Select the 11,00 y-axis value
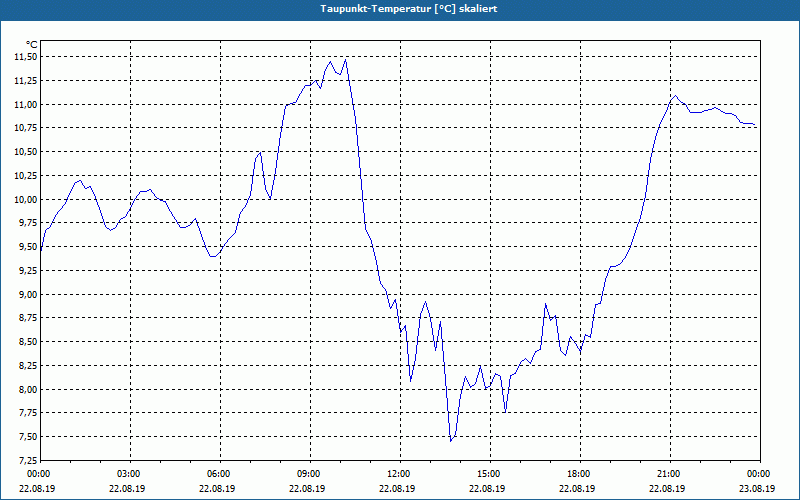The image size is (800, 500). click(26, 105)
